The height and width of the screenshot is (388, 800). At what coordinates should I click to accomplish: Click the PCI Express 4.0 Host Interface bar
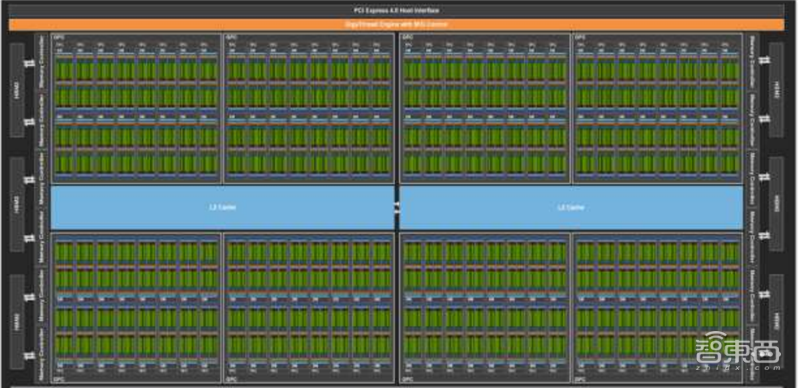[396, 11]
